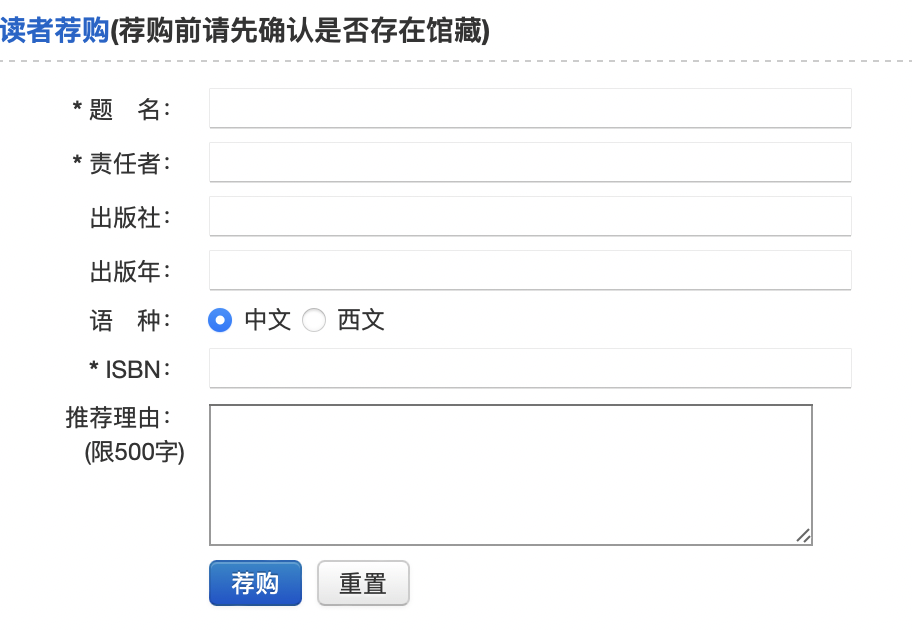Focus the 推荐理由 text area
This screenshot has width=912, height=630.
(x=510, y=474)
